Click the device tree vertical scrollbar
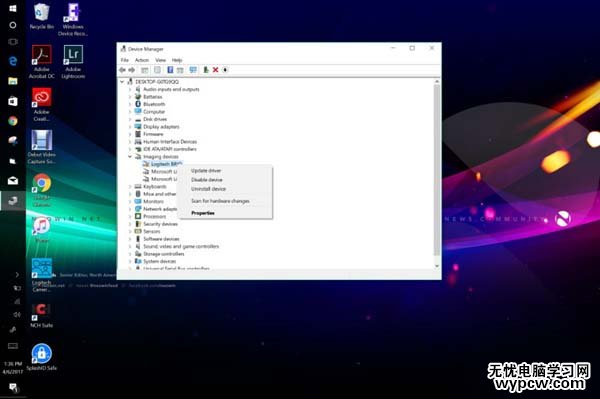 (437, 170)
